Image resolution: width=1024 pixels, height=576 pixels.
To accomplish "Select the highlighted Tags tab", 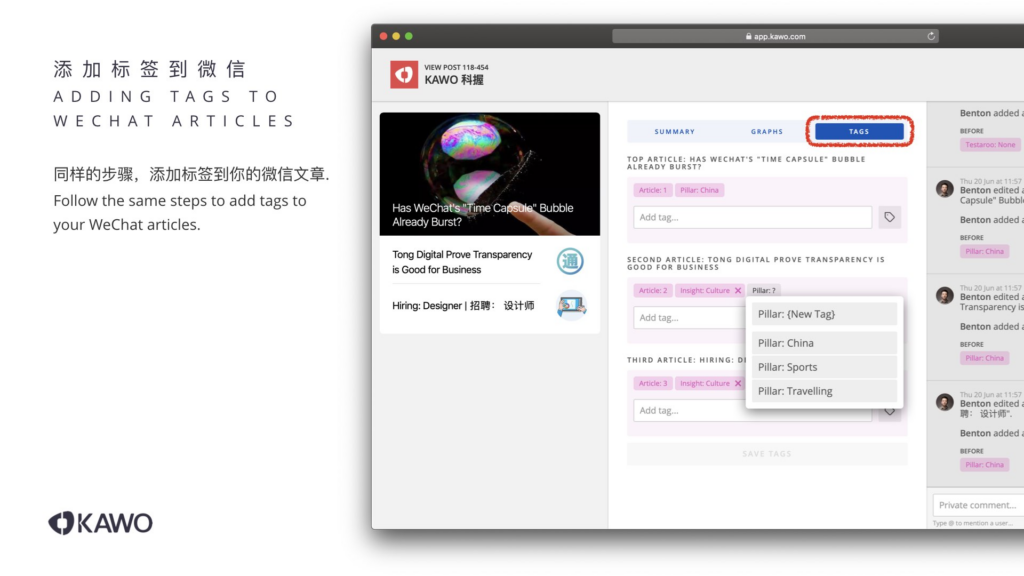I will point(859,132).
